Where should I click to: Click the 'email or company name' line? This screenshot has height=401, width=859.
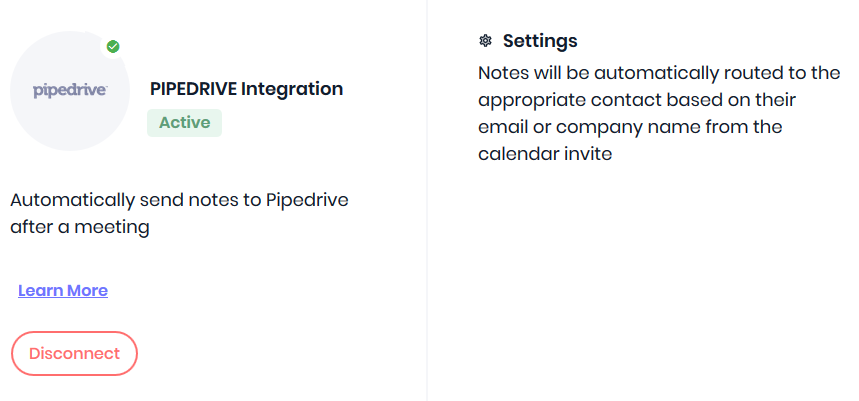(x=630, y=127)
